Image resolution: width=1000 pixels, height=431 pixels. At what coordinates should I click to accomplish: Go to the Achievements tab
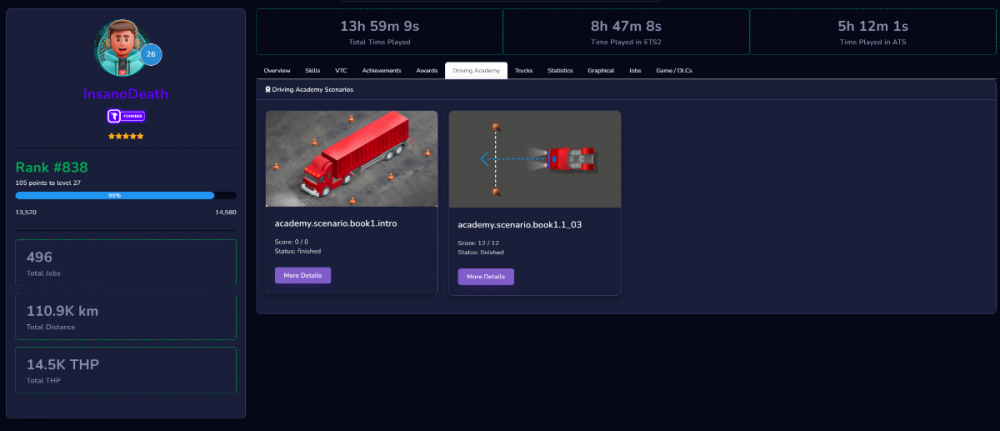click(x=381, y=71)
